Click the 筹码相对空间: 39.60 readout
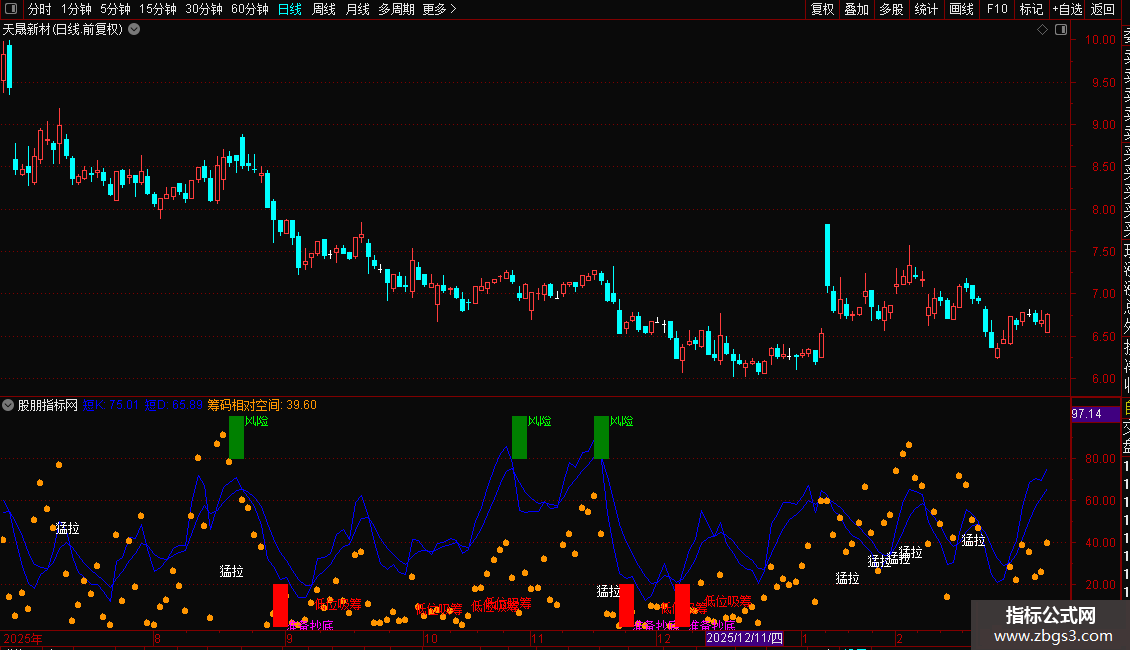Viewport: 1130px width, 650px height. pos(262,405)
